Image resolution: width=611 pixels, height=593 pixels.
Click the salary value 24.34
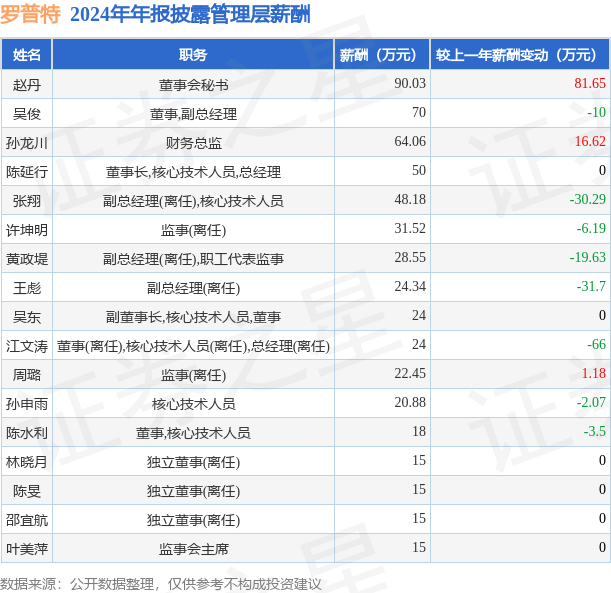coord(410,286)
